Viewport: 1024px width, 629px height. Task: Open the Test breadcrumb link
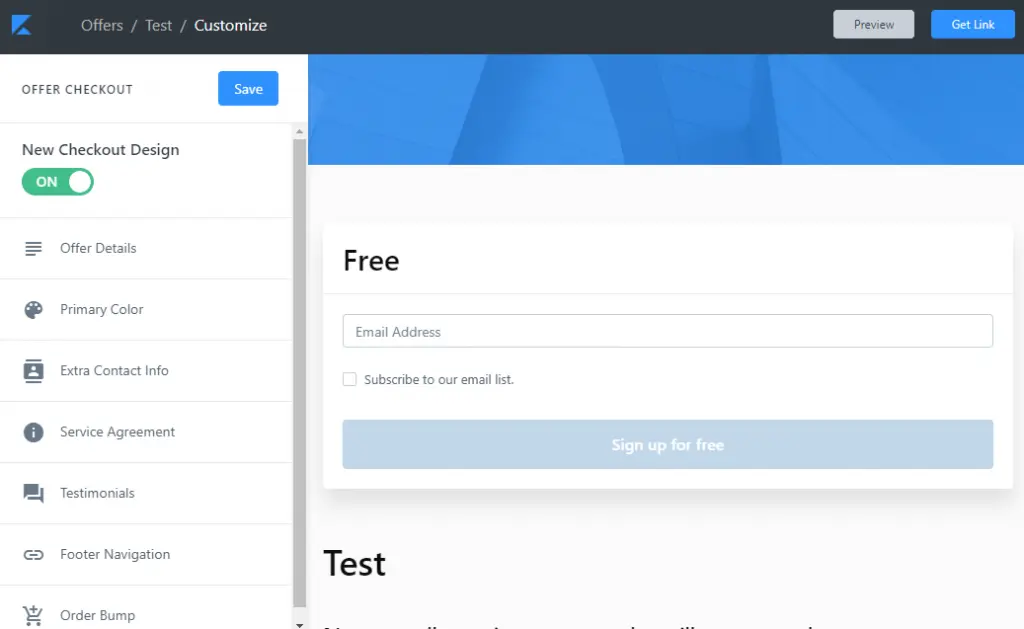(x=158, y=25)
